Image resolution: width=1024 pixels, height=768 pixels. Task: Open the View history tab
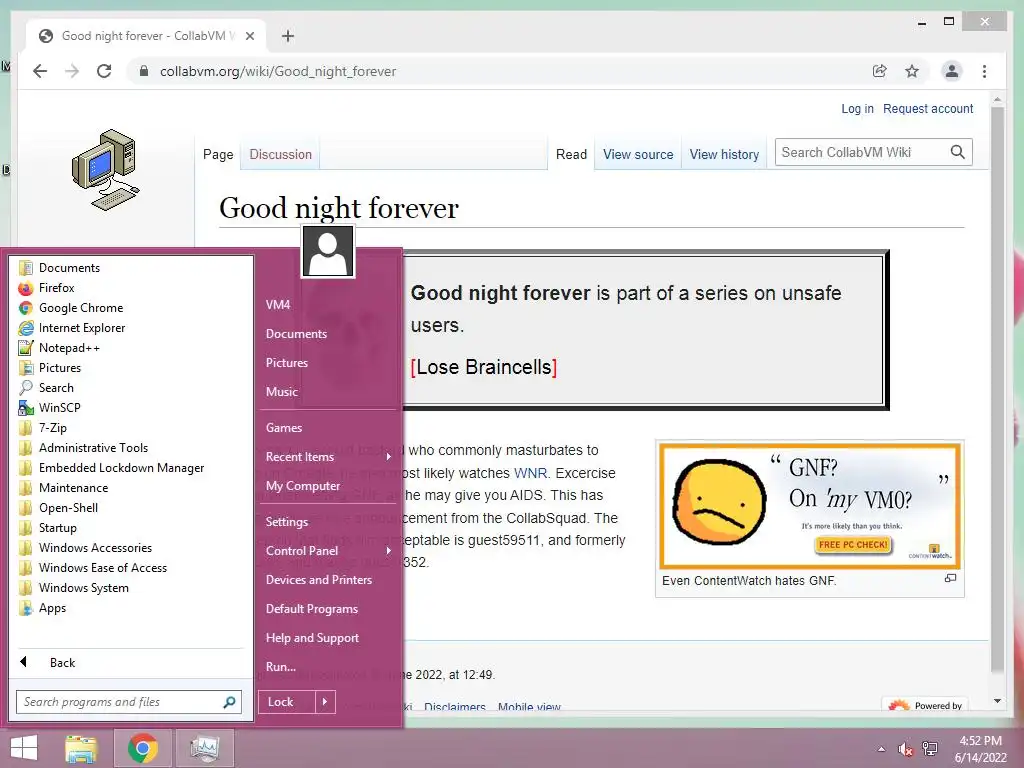(724, 154)
